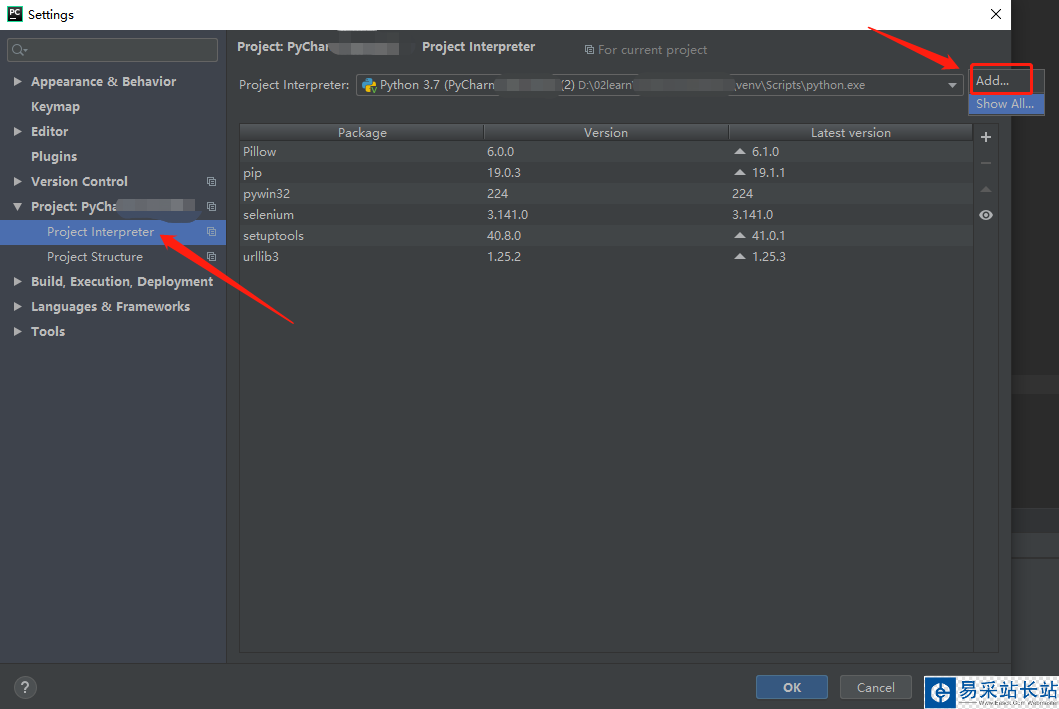This screenshot has height=709, width=1059.
Task: Sort by Latest version column header
Action: click(850, 132)
